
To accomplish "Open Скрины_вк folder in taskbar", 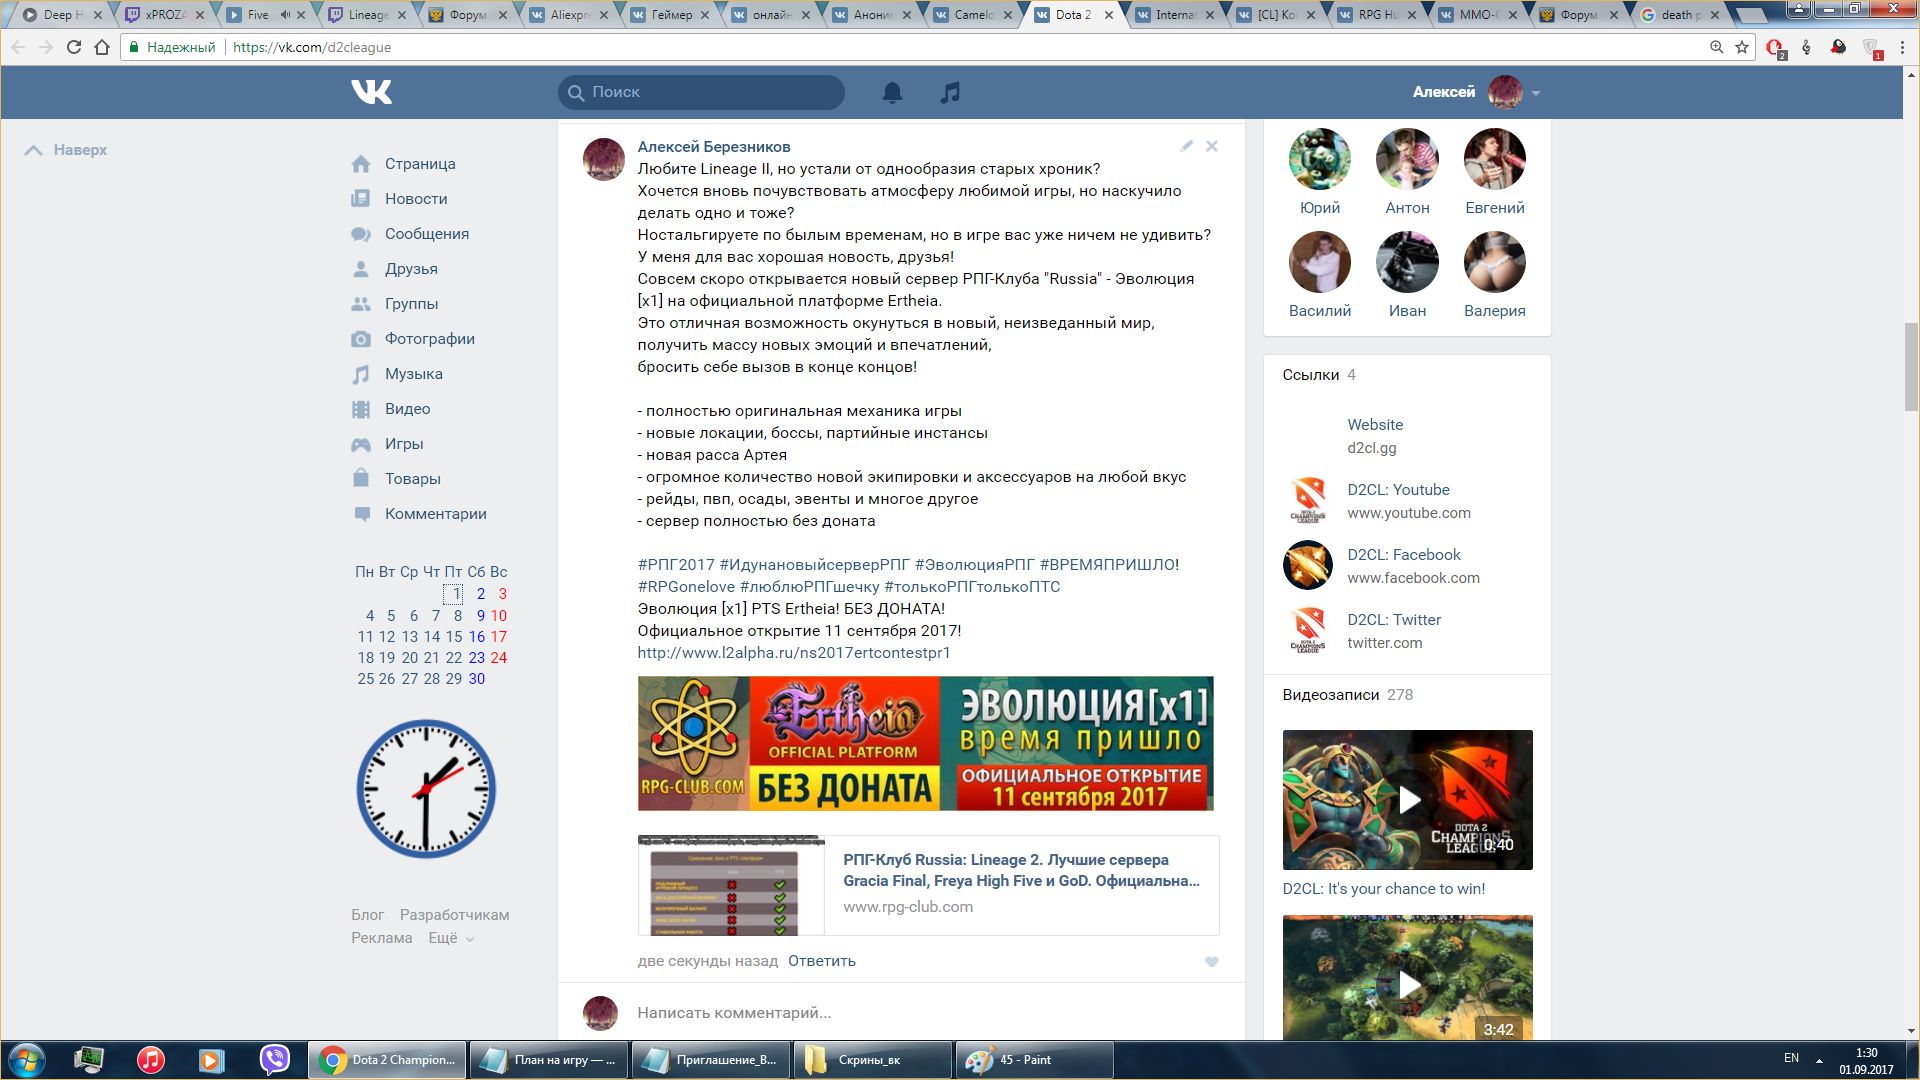I will (873, 1060).
